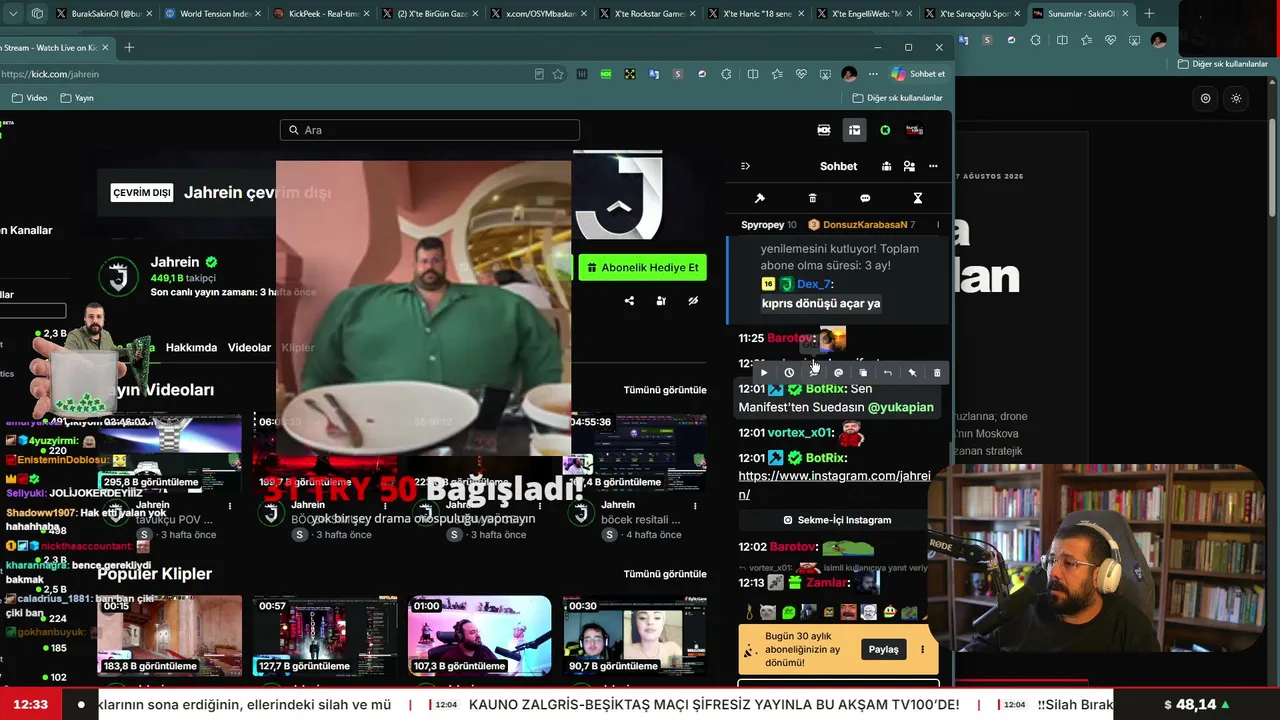The width and height of the screenshot is (1280, 720).
Task: Click the pin/gavel moderation icon
Action: tap(759, 198)
